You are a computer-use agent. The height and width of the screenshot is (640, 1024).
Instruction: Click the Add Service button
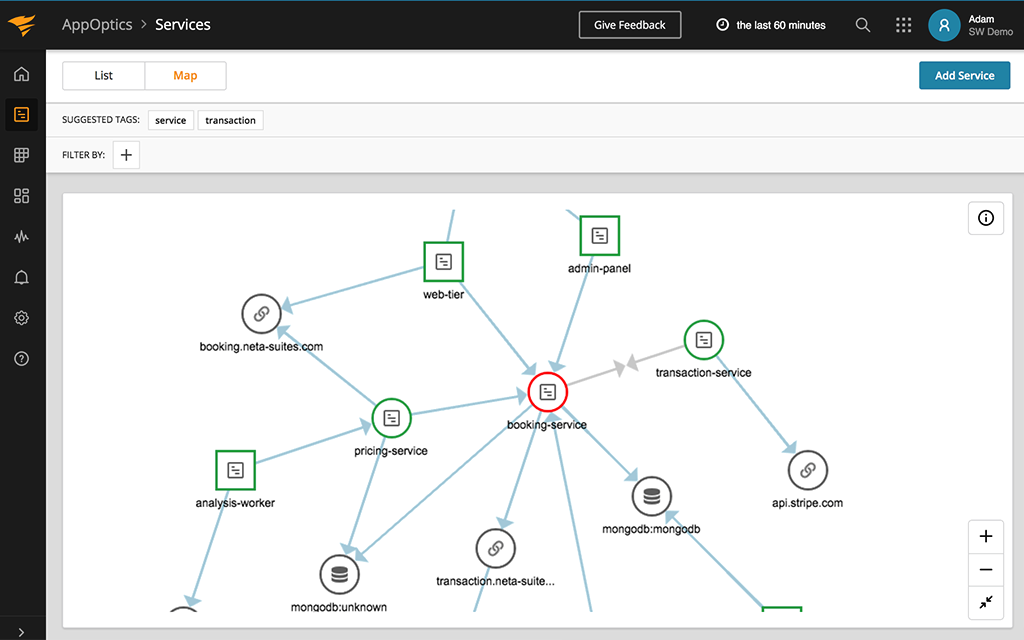(x=964, y=75)
